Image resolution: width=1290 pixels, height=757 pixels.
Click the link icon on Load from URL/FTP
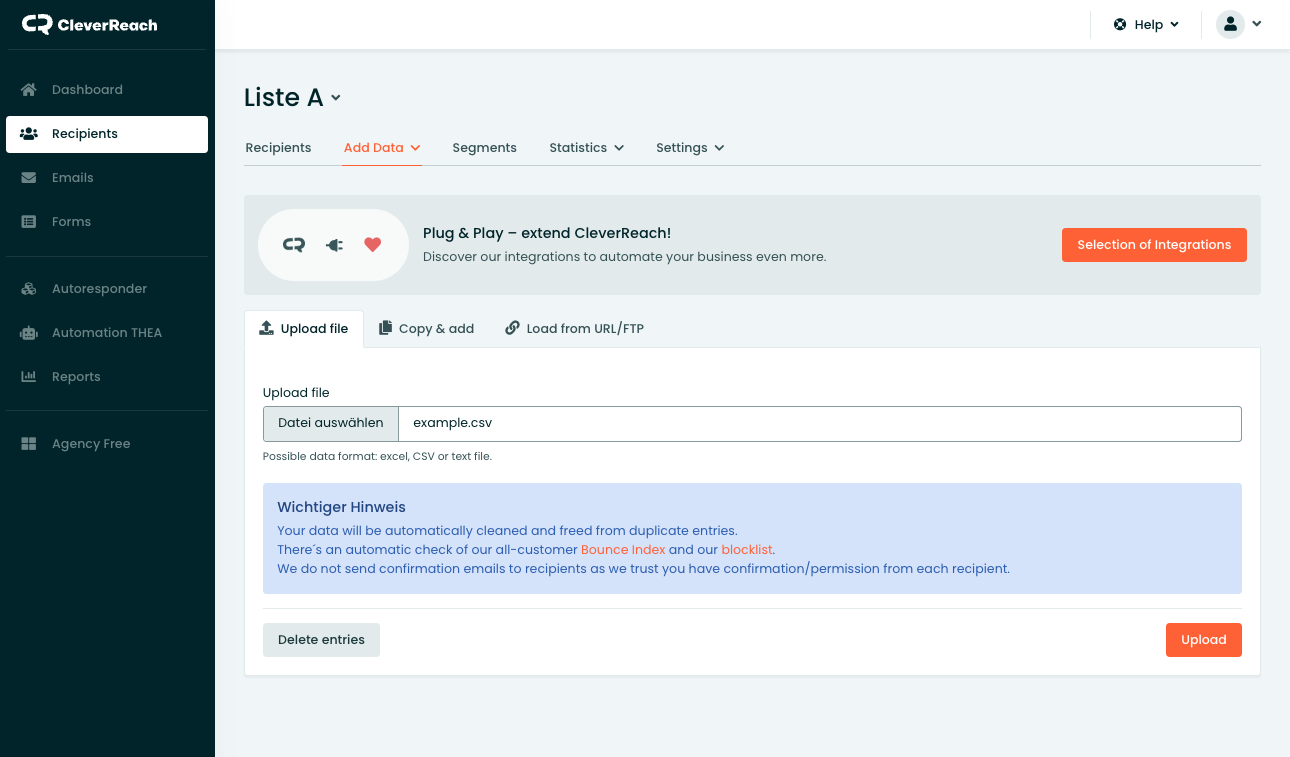pyautogui.click(x=512, y=328)
